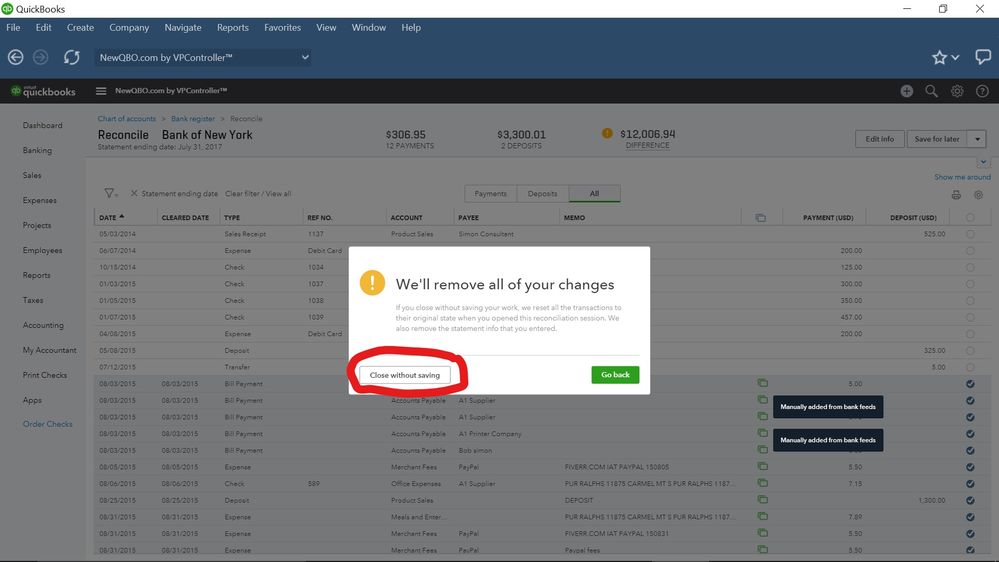Image resolution: width=999 pixels, height=562 pixels.
Task: Open the Bank register breadcrumb link
Action: [192, 119]
